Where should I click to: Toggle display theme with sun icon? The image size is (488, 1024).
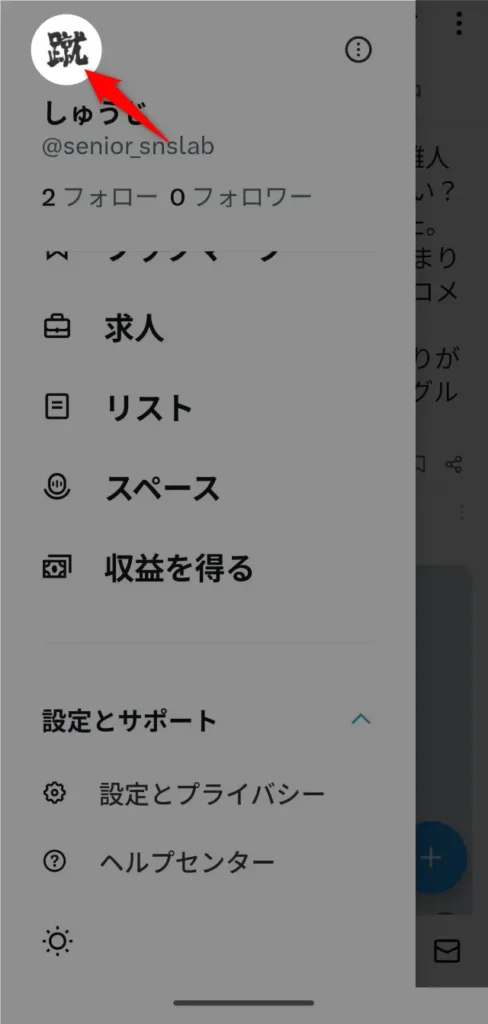[x=57, y=941]
